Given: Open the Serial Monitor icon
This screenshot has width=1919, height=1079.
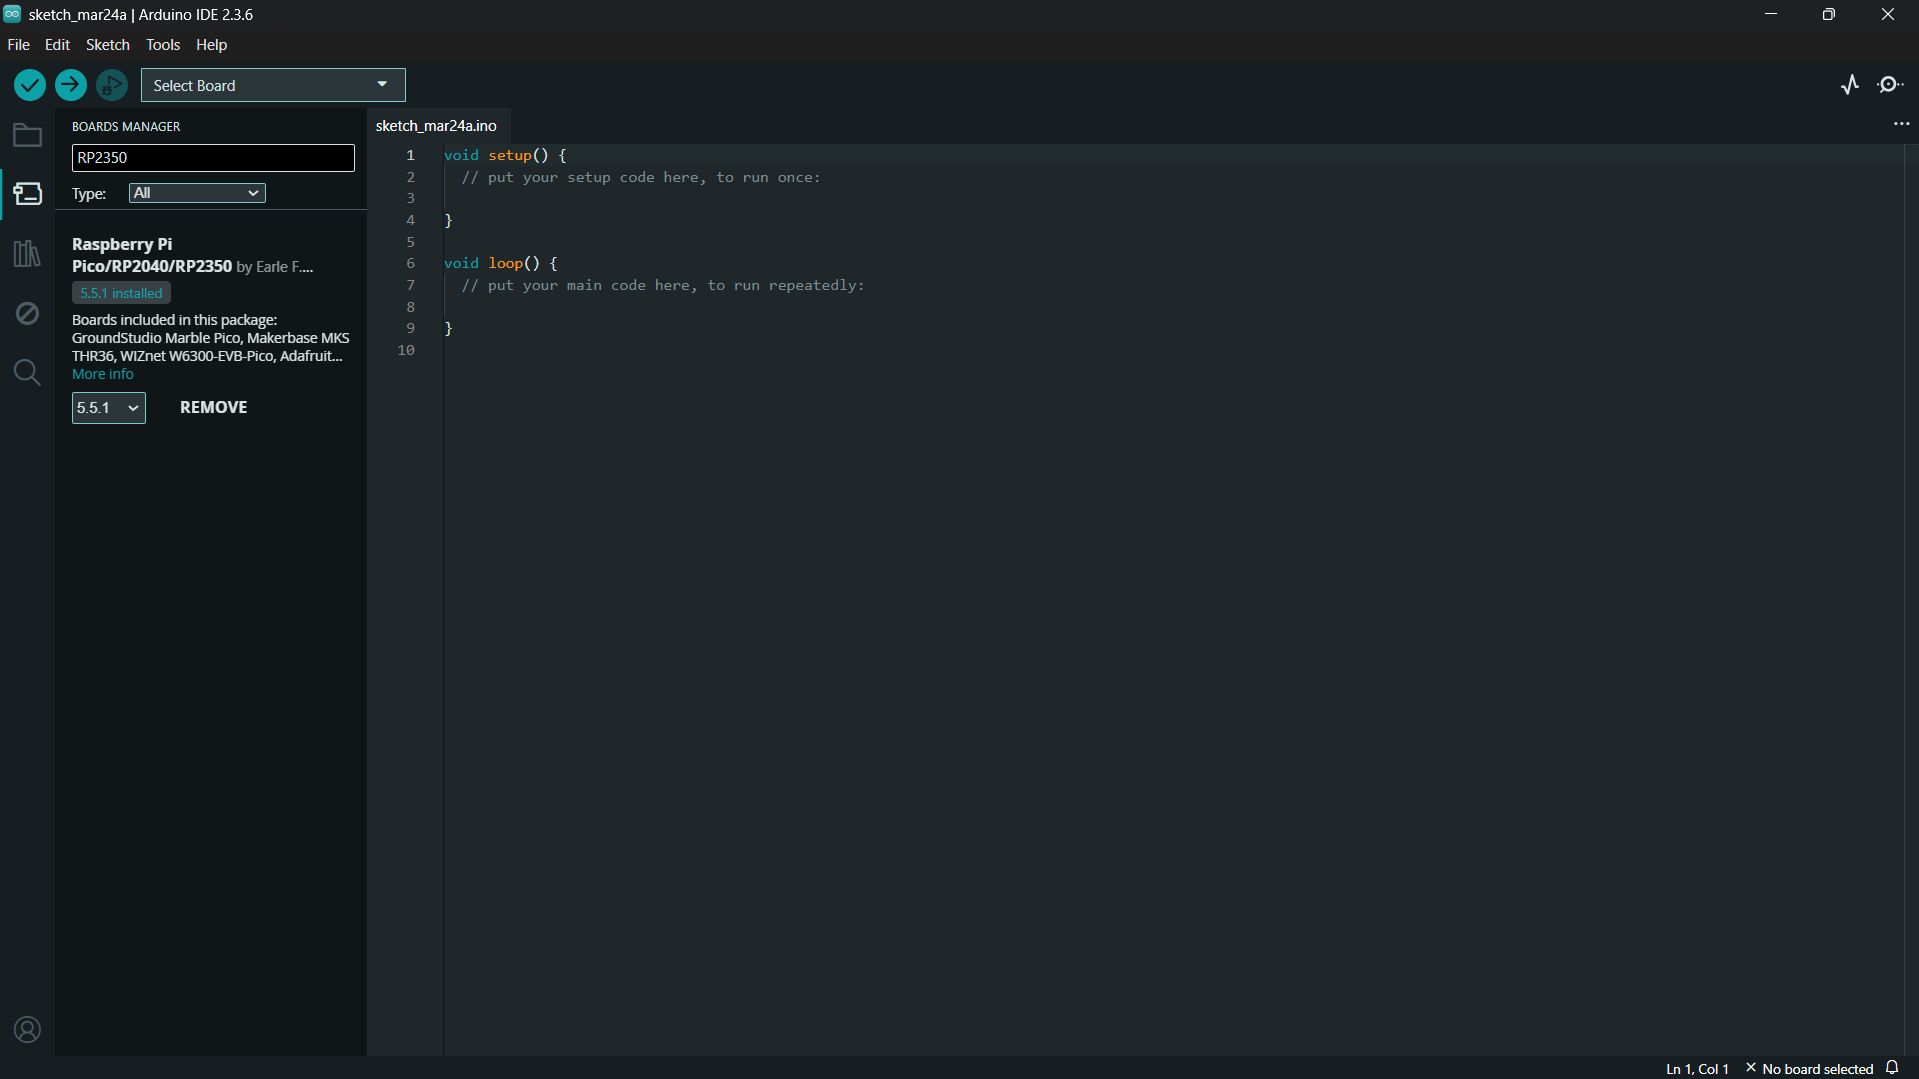Looking at the screenshot, I should pyautogui.click(x=1890, y=85).
